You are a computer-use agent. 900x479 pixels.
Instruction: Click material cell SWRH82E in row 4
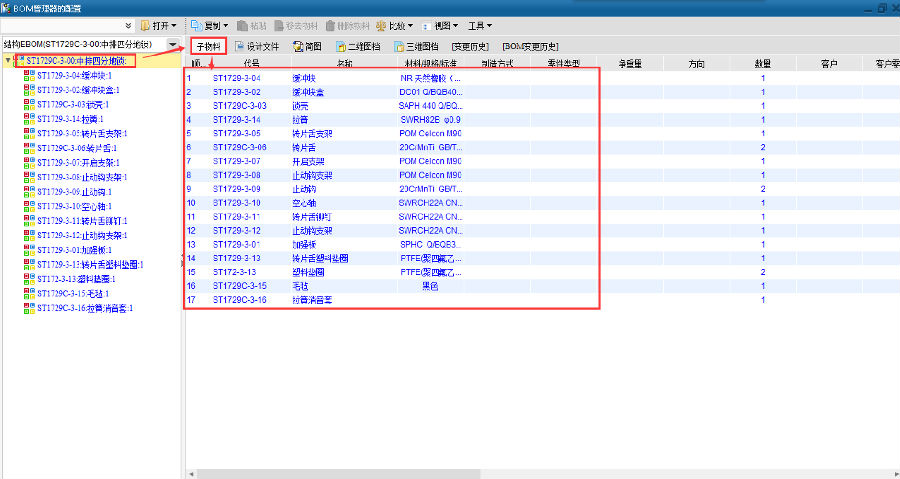tap(430, 120)
